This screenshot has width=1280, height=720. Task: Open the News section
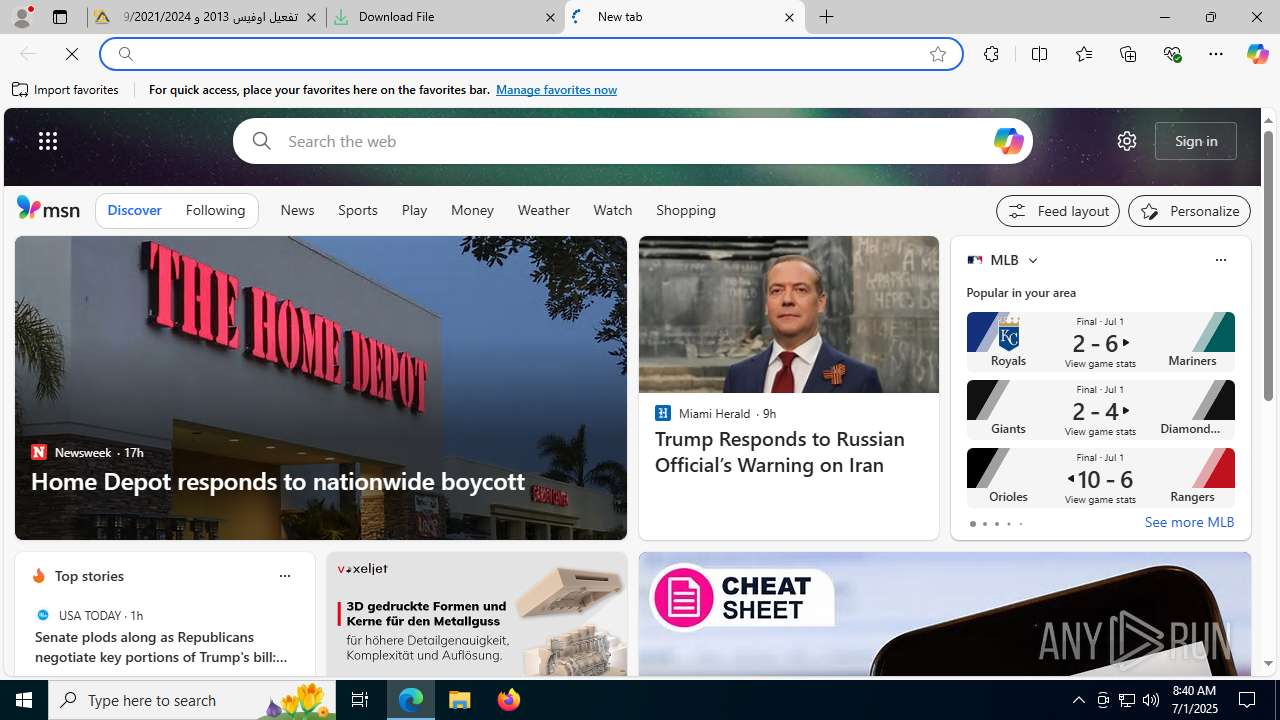click(x=297, y=210)
